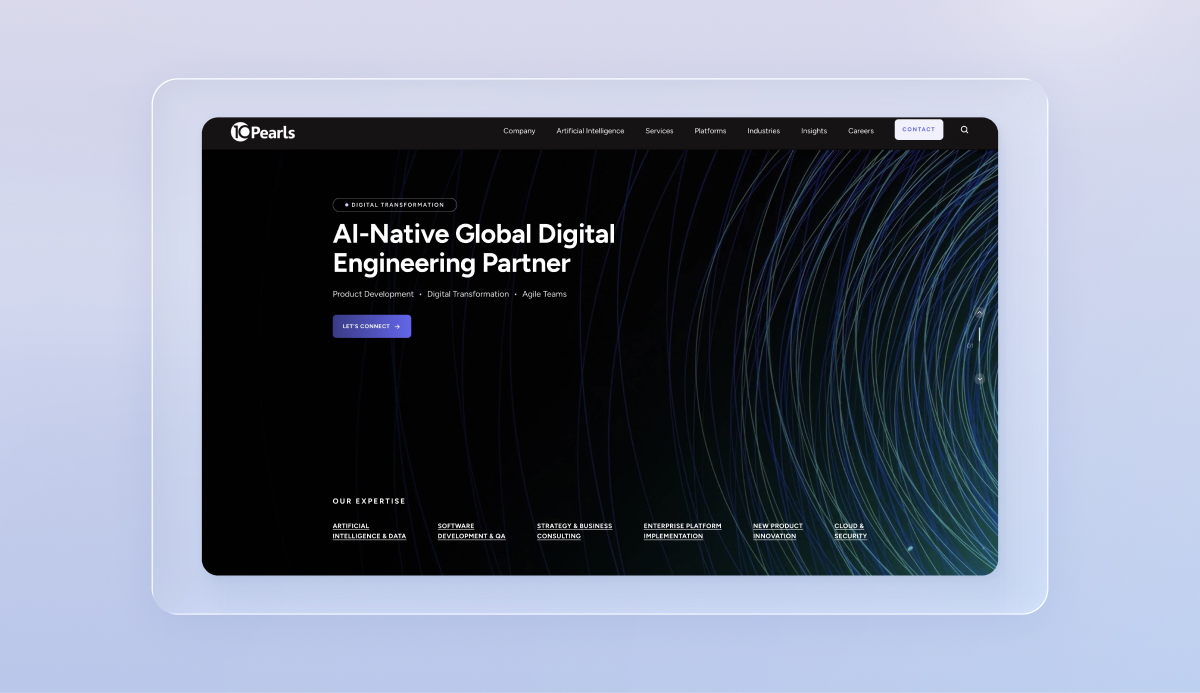Image resolution: width=1200 pixels, height=693 pixels.
Task: Open the Industries menu
Action: tap(763, 131)
